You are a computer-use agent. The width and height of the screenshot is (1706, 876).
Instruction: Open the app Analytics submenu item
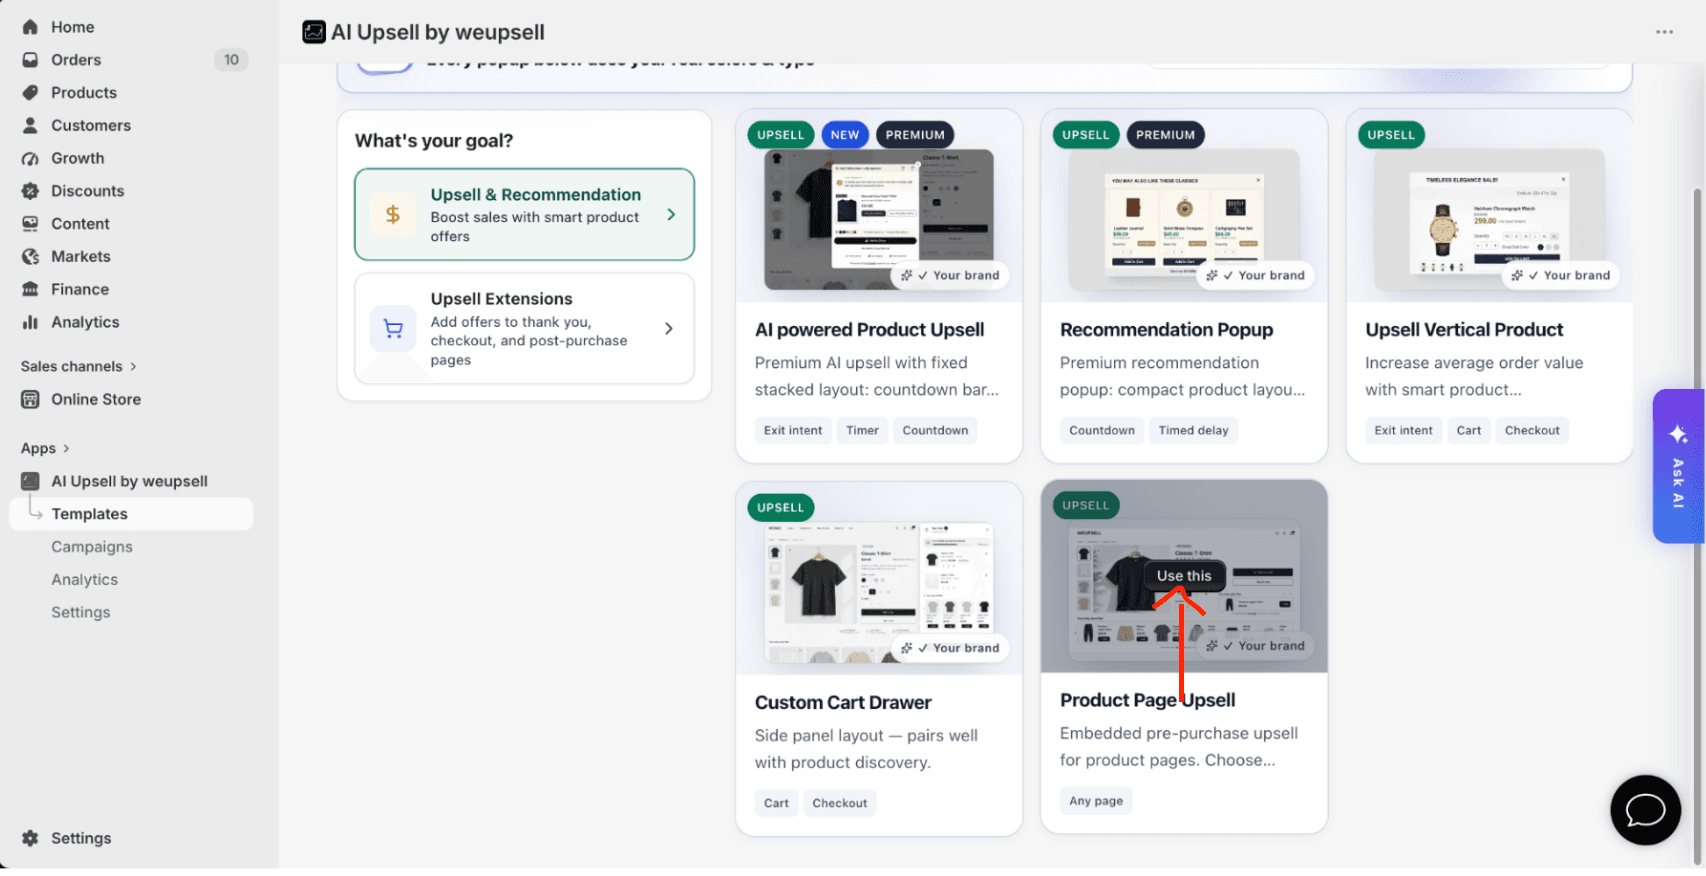85,580
